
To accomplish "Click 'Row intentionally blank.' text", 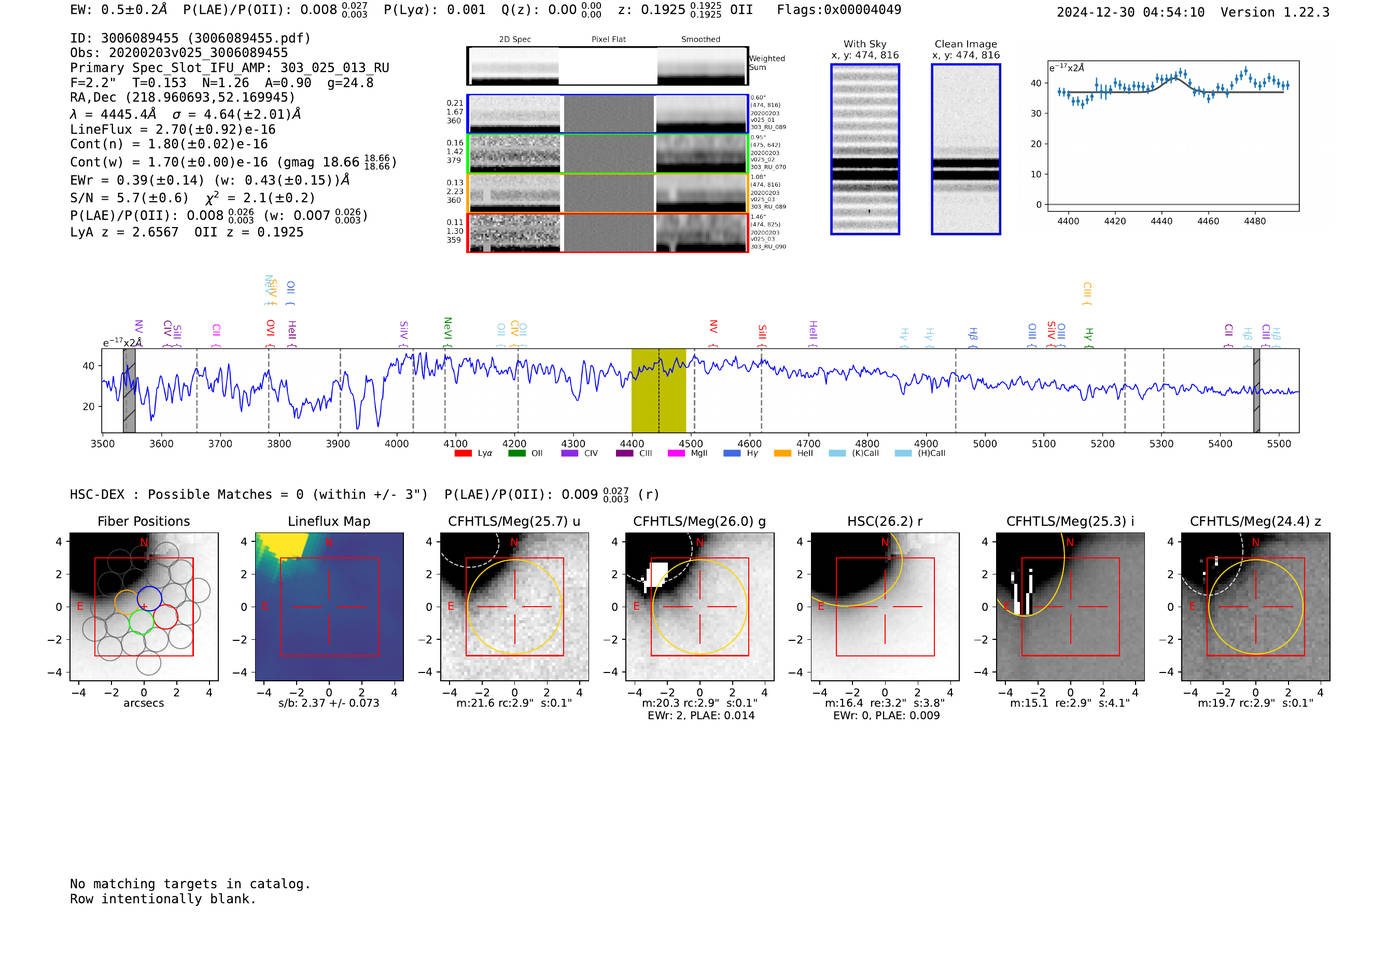I will point(163,899).
